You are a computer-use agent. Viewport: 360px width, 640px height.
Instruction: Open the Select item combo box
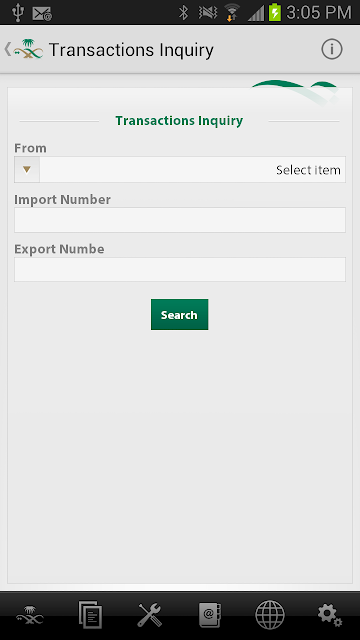[180, 169]
